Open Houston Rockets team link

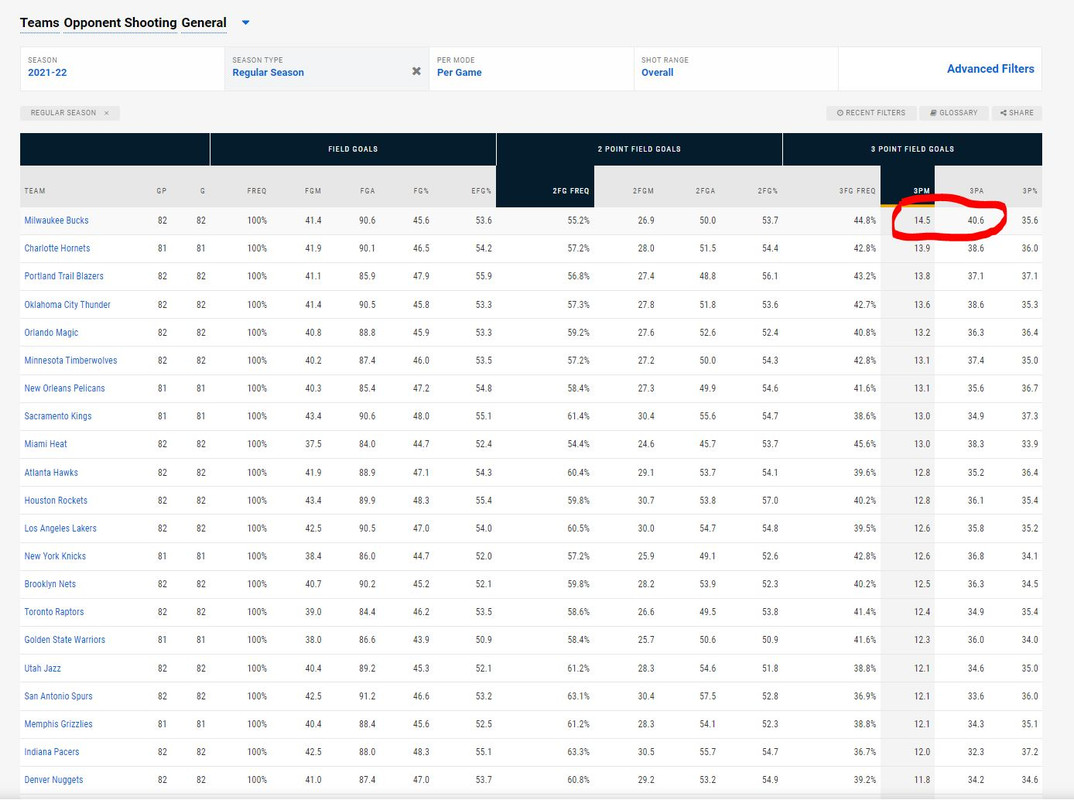[55, 501]
